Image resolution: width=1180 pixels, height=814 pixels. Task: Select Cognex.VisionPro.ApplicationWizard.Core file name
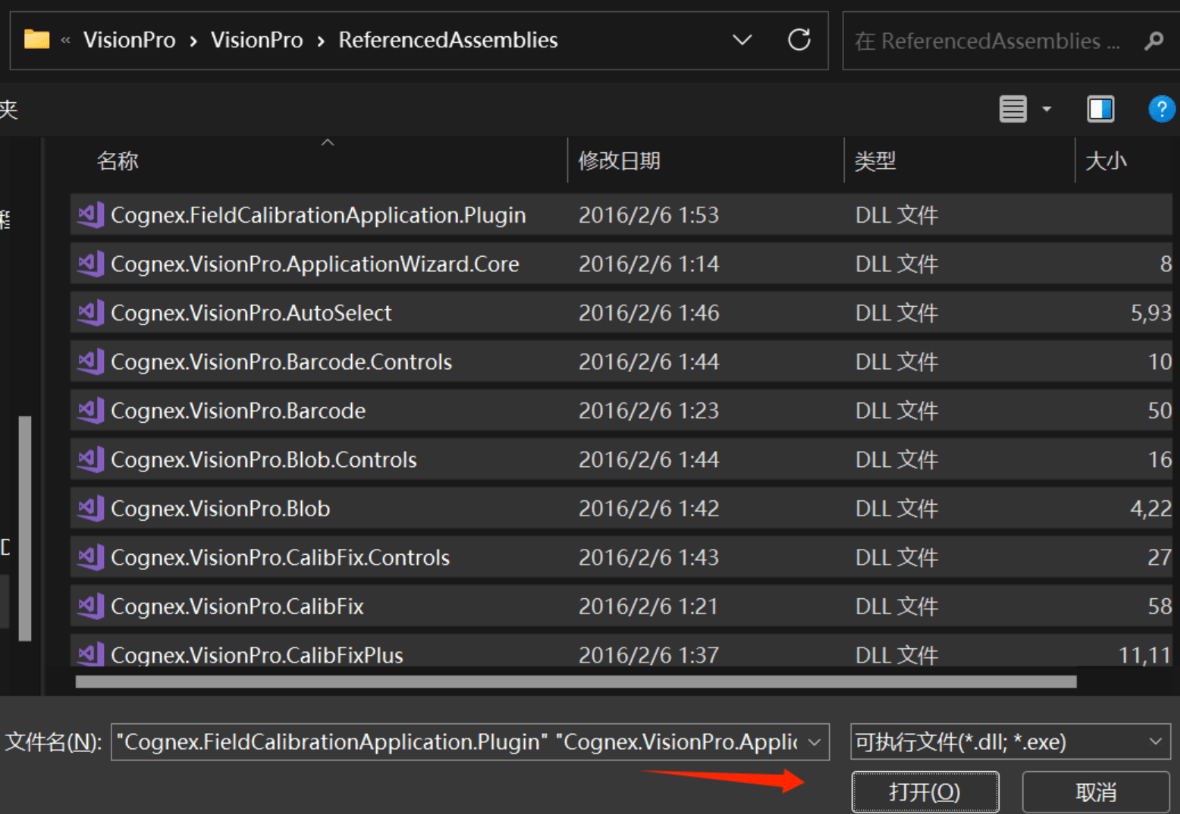pyautogui.click(x=315, y=264)
